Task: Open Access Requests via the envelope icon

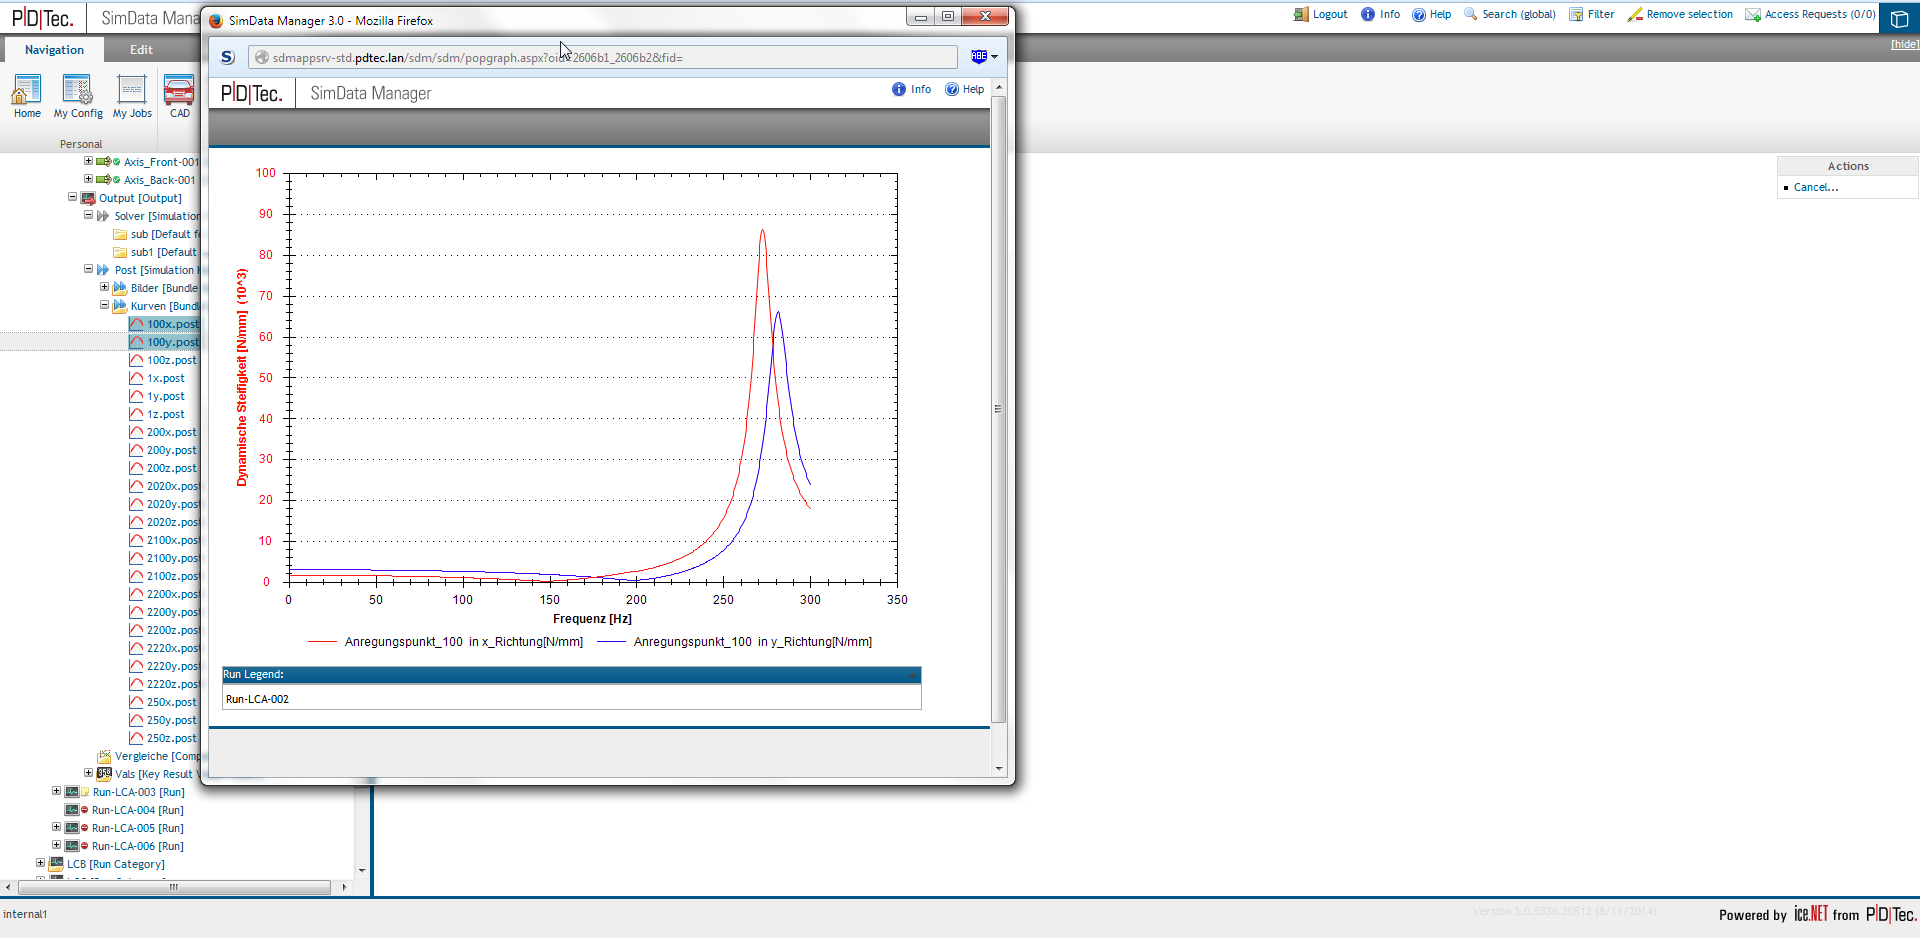Action: pyautogui.click(x=1753, y=14)
